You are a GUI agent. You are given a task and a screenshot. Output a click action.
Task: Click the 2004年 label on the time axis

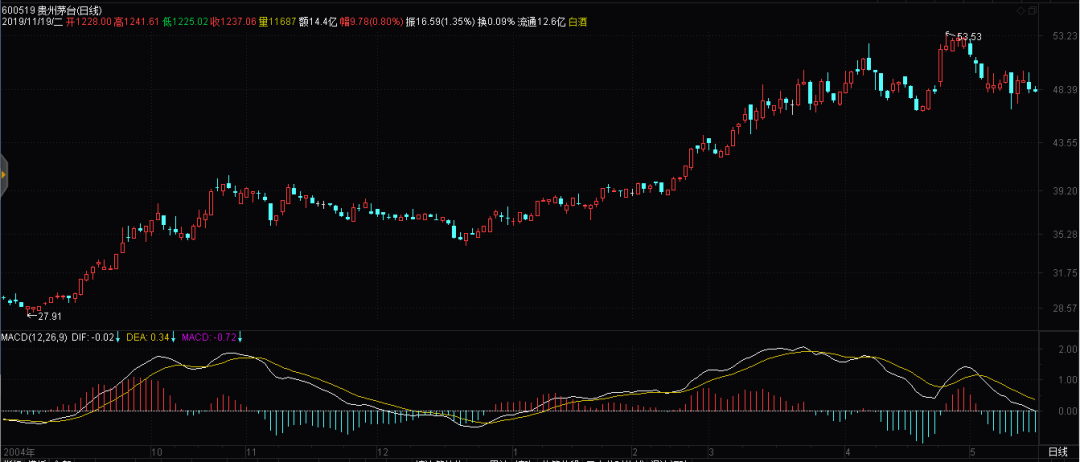pyautogui.click(x=18, y=452)
